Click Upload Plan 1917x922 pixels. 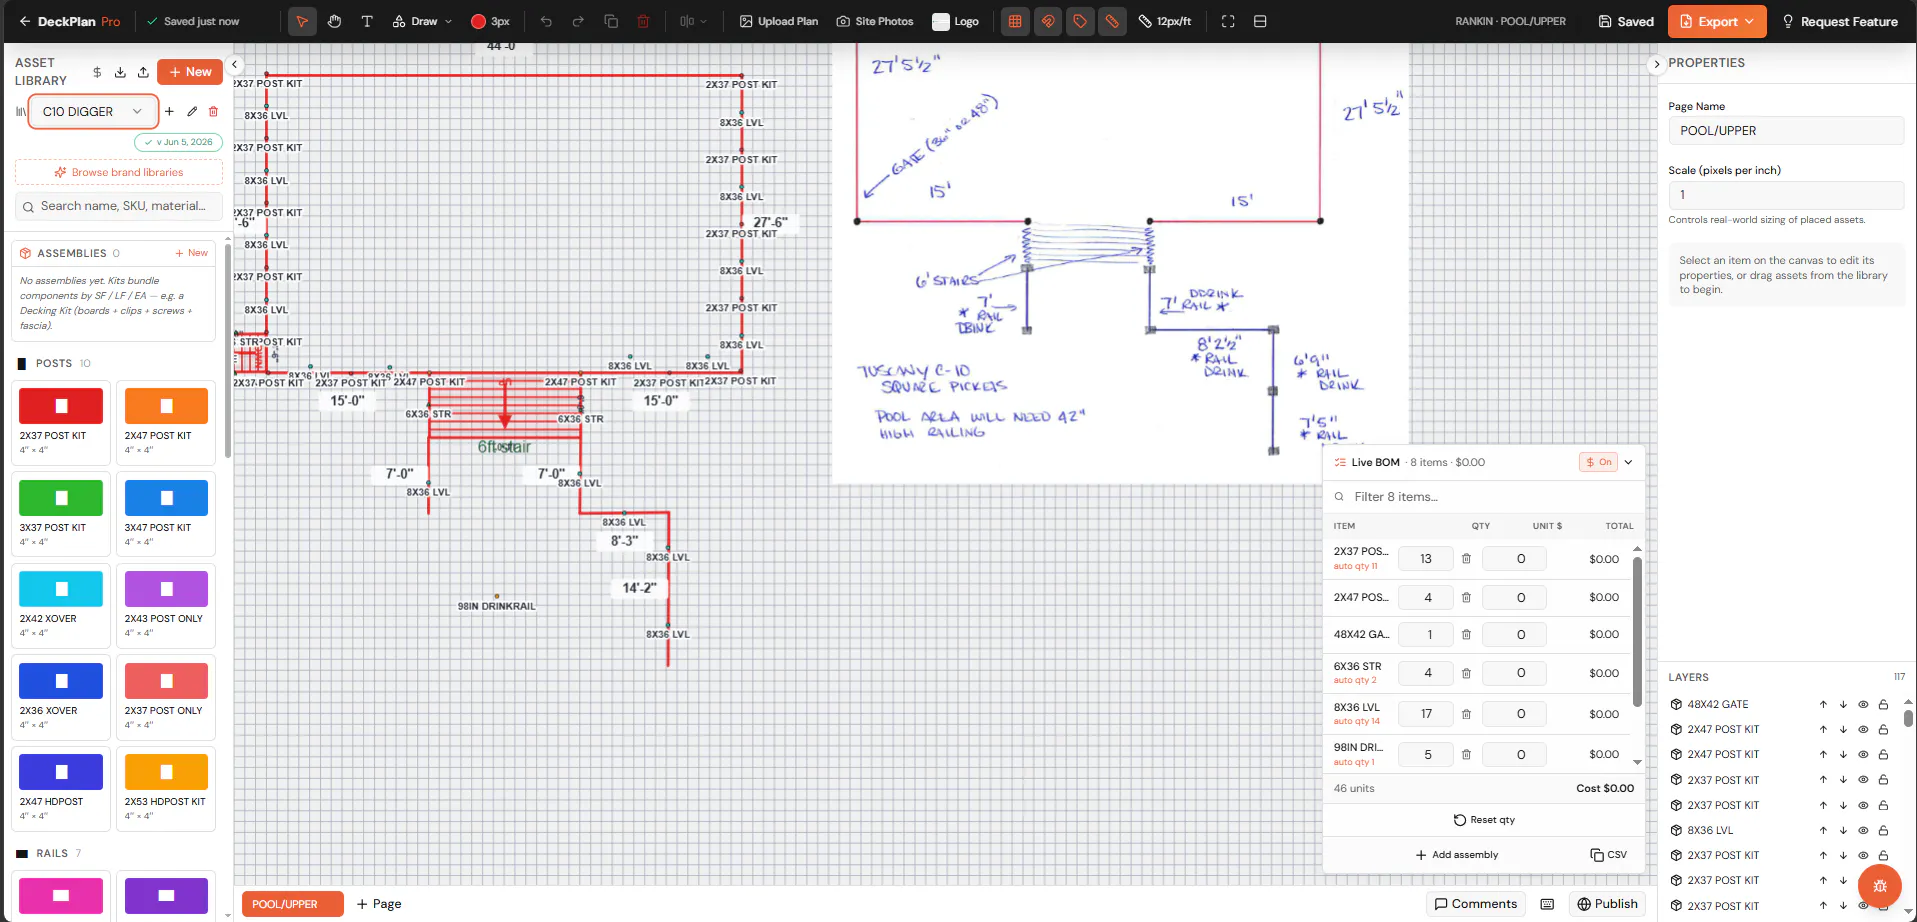point(778,21)
